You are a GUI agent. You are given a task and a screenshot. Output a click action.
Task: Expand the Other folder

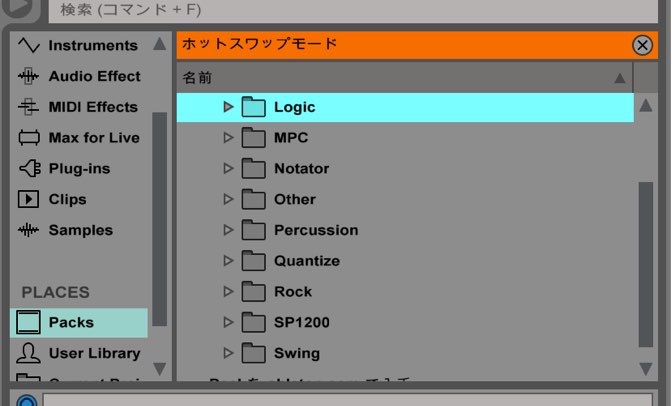coord(228,199)
